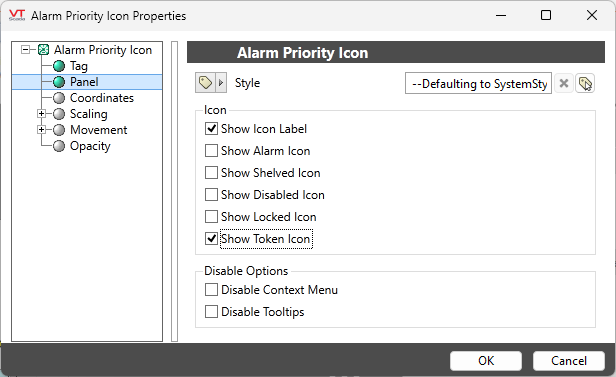Clear the style with the X icon
The height and width of the screenshot is (377, 616).
[x=564, y=83]
